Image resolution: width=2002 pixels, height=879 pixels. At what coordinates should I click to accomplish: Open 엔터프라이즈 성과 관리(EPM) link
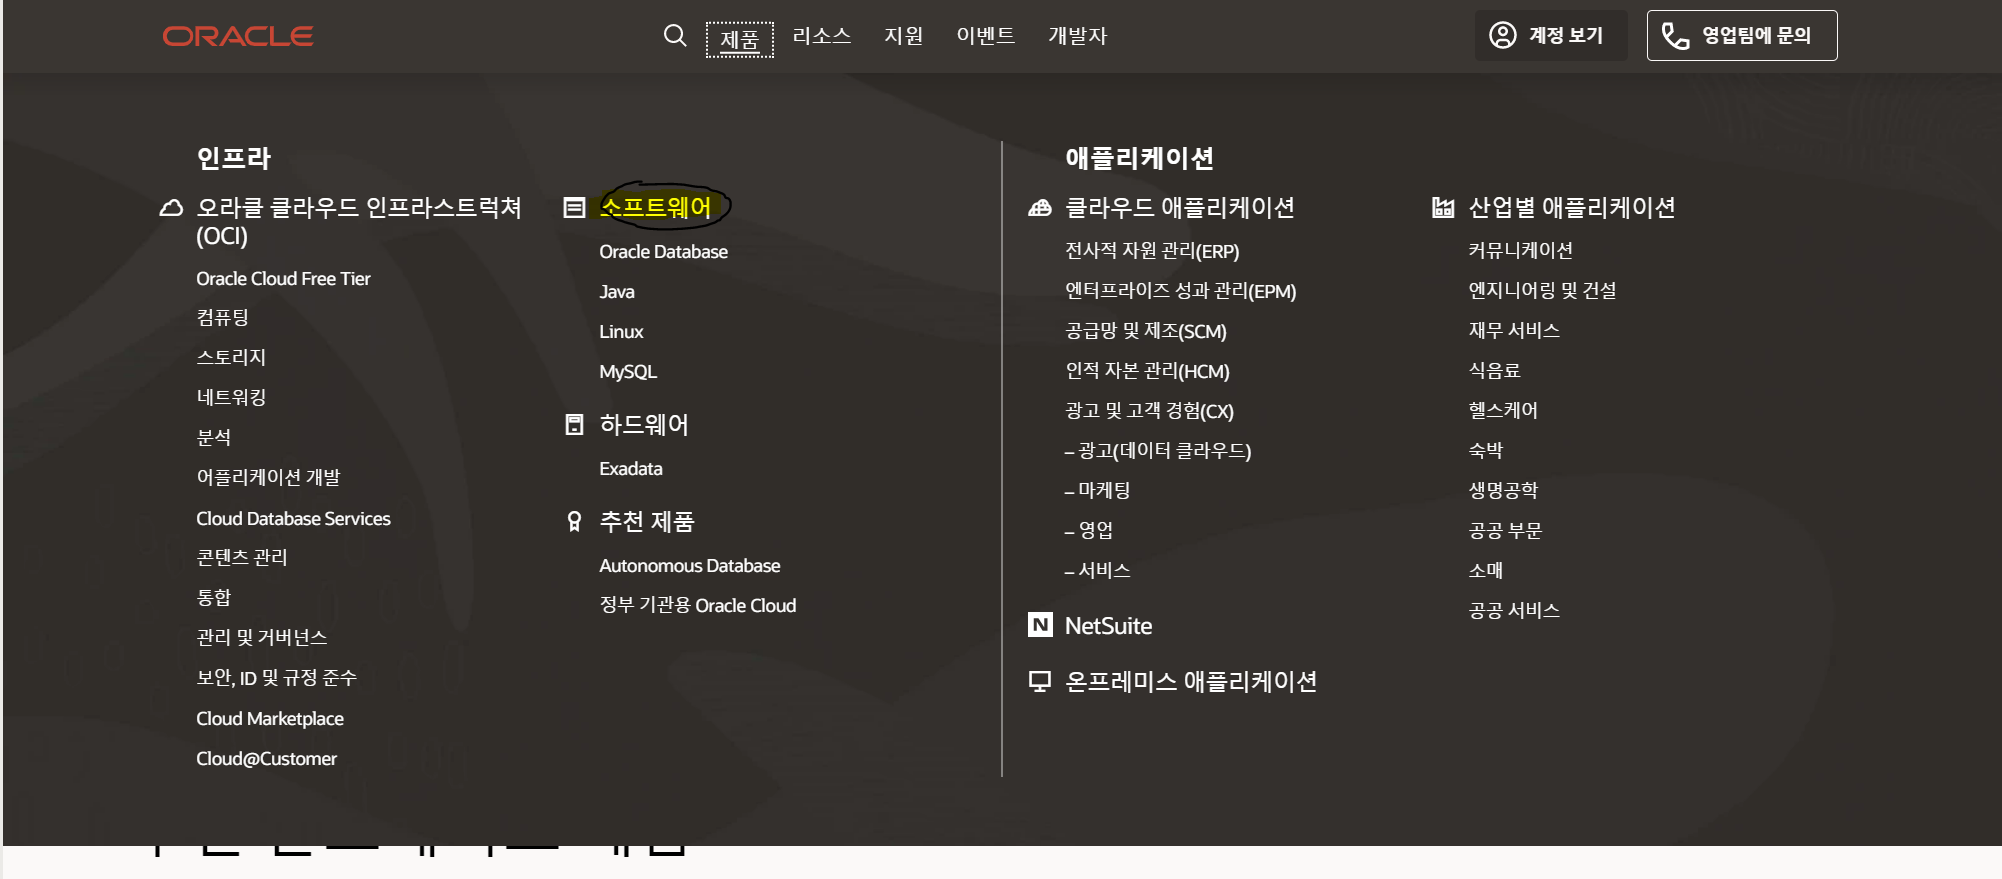[1181, 291]
